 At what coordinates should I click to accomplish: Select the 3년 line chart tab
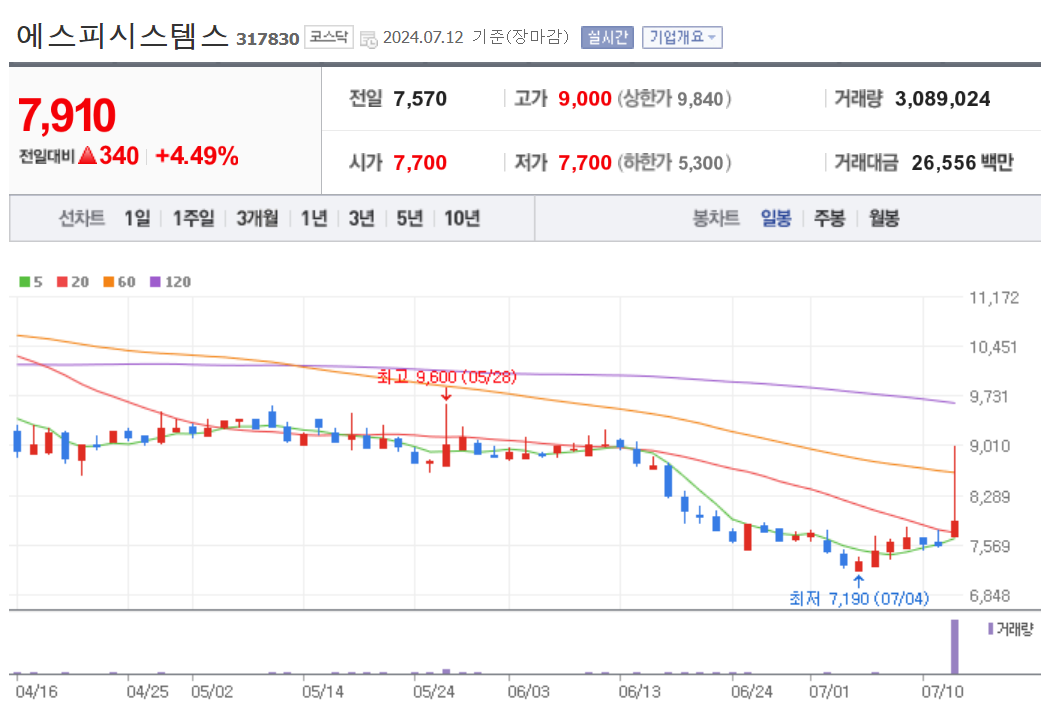pyautogui.click(x=362, y=218)
